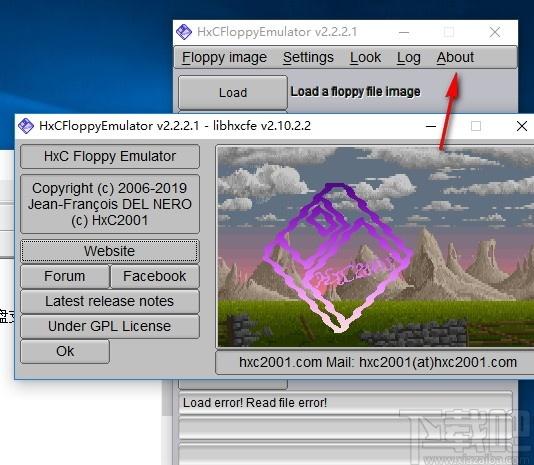The width and height of the screenshot is (534, 465).
Task: Open the Floppy image menu
Action: 224,58
